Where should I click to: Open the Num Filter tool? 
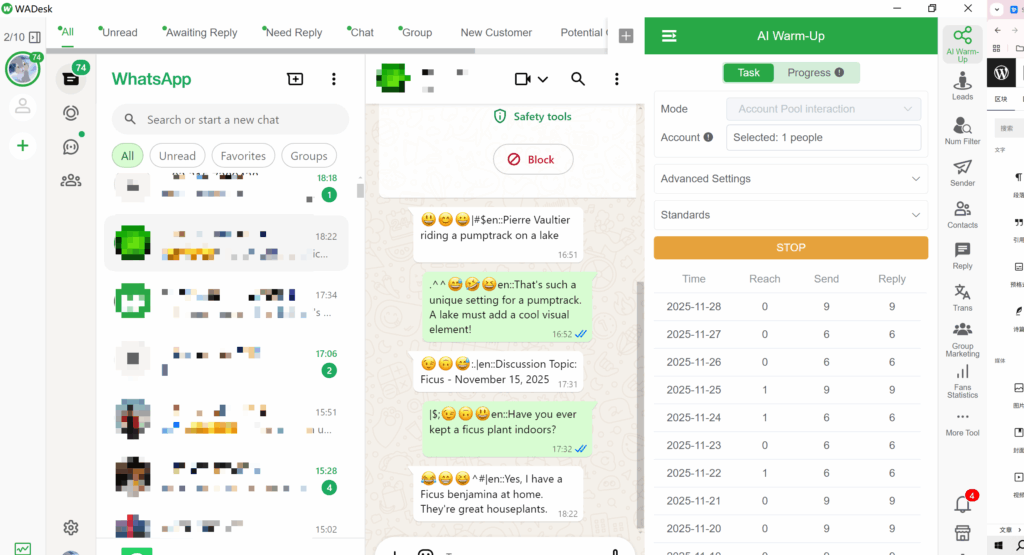[x=962, y=129]
